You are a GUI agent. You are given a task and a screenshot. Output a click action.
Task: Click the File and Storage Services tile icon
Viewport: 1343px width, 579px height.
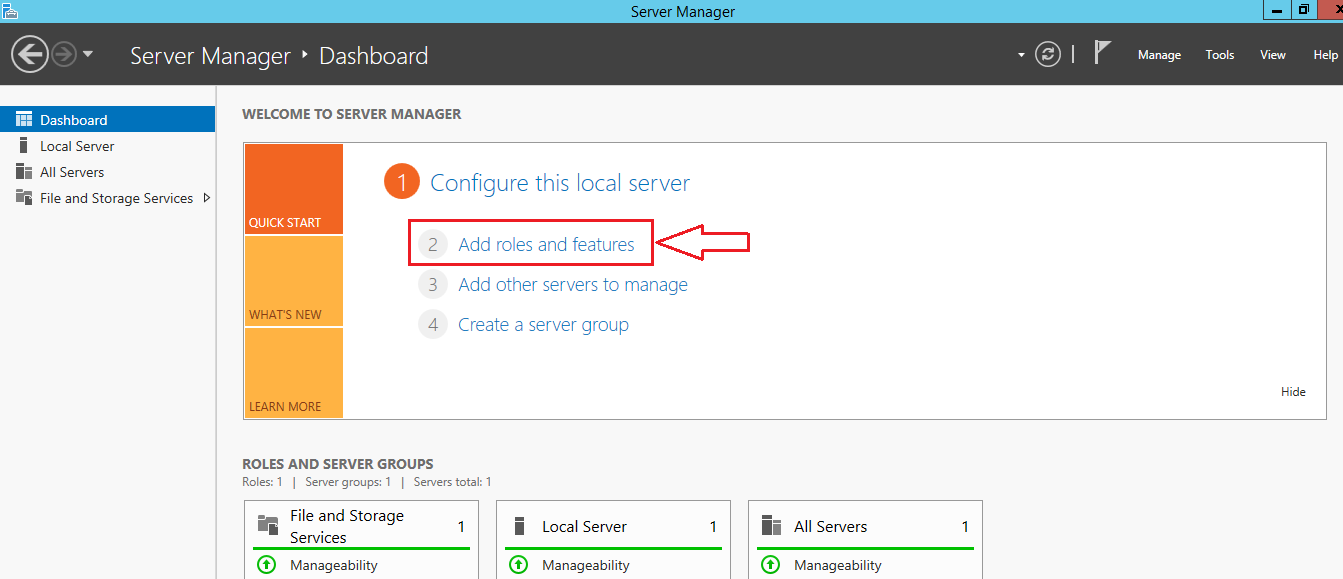[x=268, y=525]
